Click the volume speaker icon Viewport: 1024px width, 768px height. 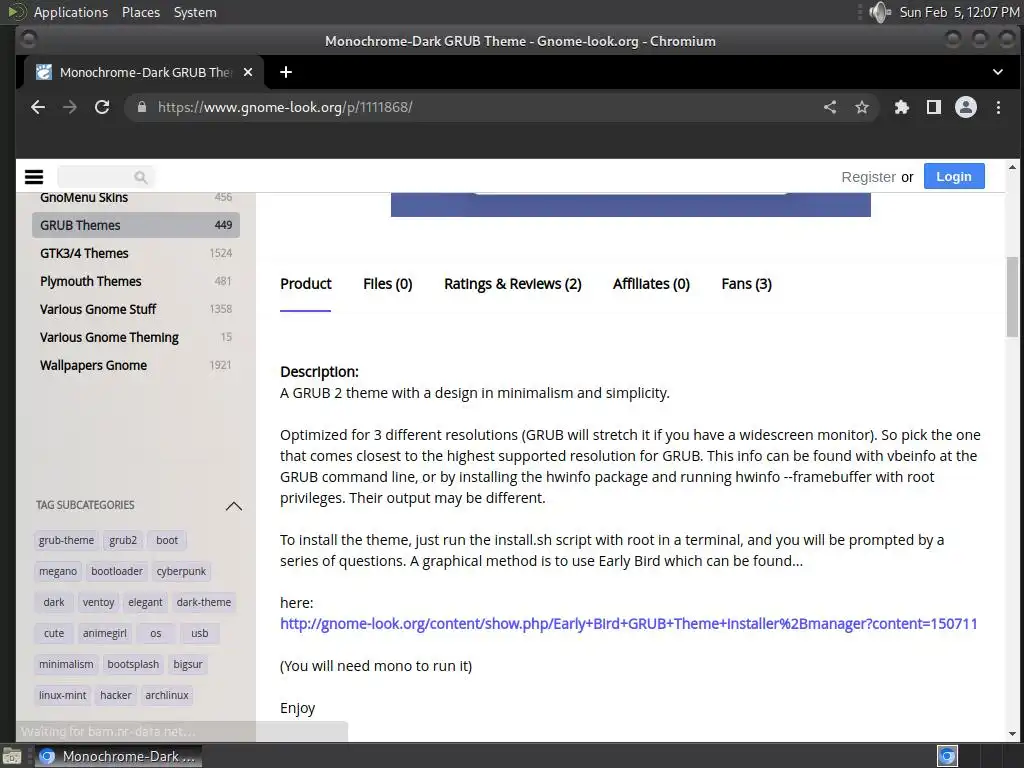[880, 12]
